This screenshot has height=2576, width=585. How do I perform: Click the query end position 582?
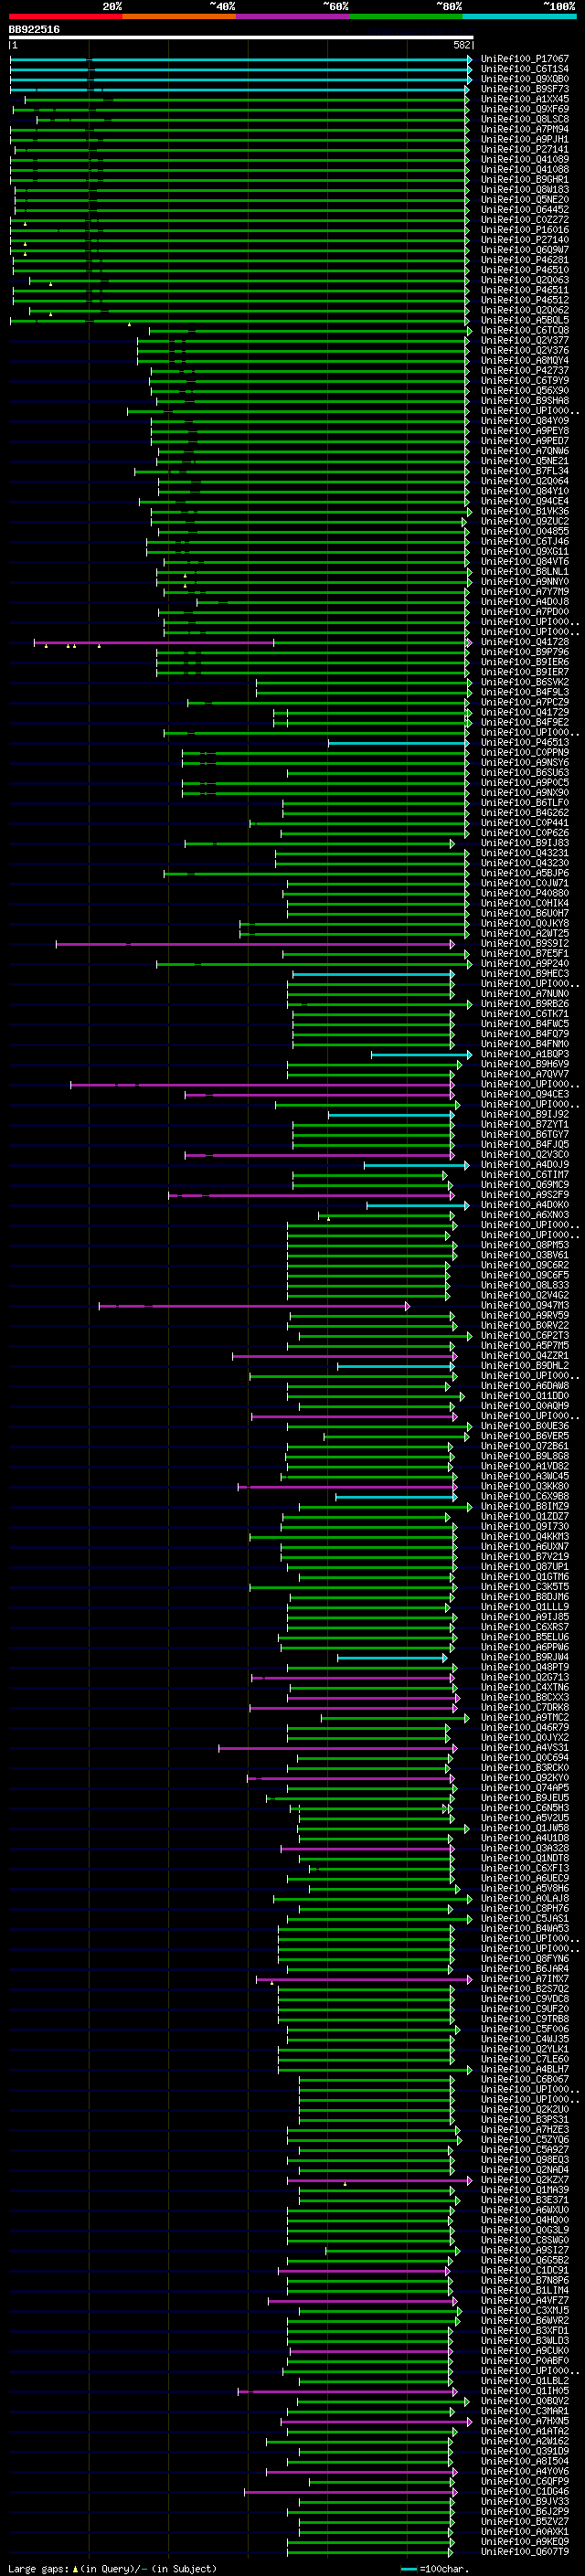click(x=462, y=45)
